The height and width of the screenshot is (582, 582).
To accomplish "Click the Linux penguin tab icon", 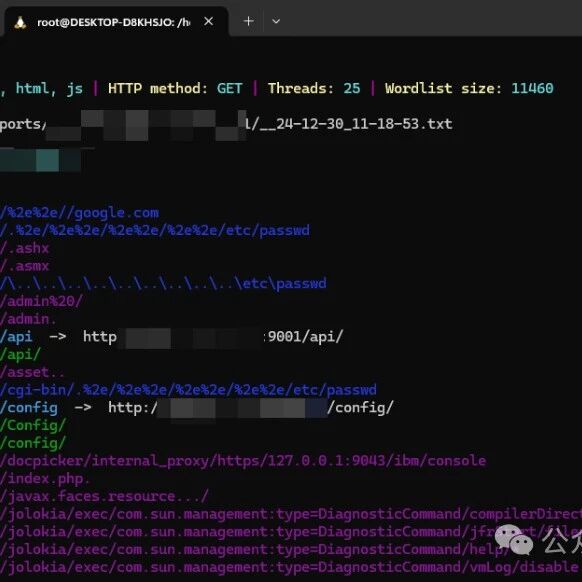I will pyautogui.click(x=20, y=22).
